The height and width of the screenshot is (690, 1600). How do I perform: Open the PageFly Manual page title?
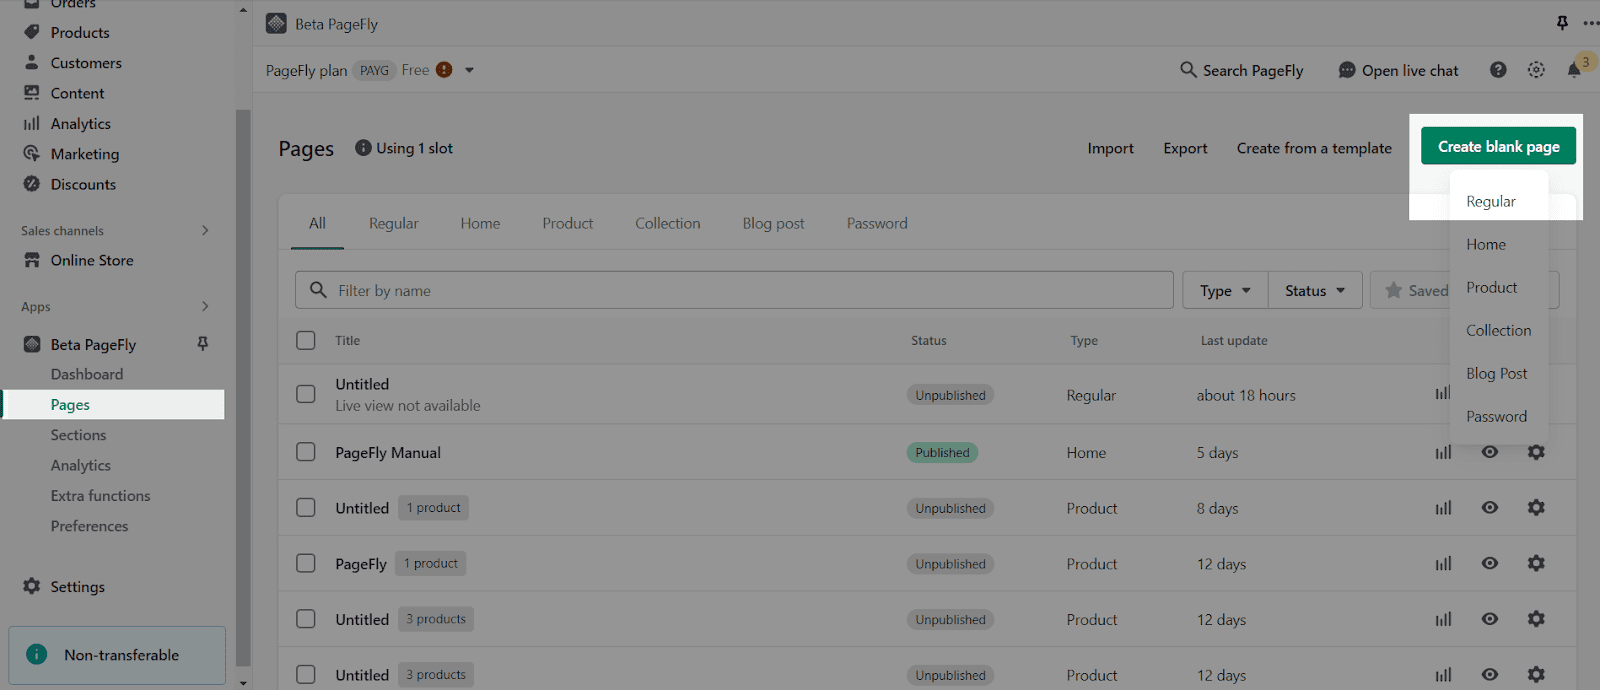pyautogui.click(x=388, y=452)
